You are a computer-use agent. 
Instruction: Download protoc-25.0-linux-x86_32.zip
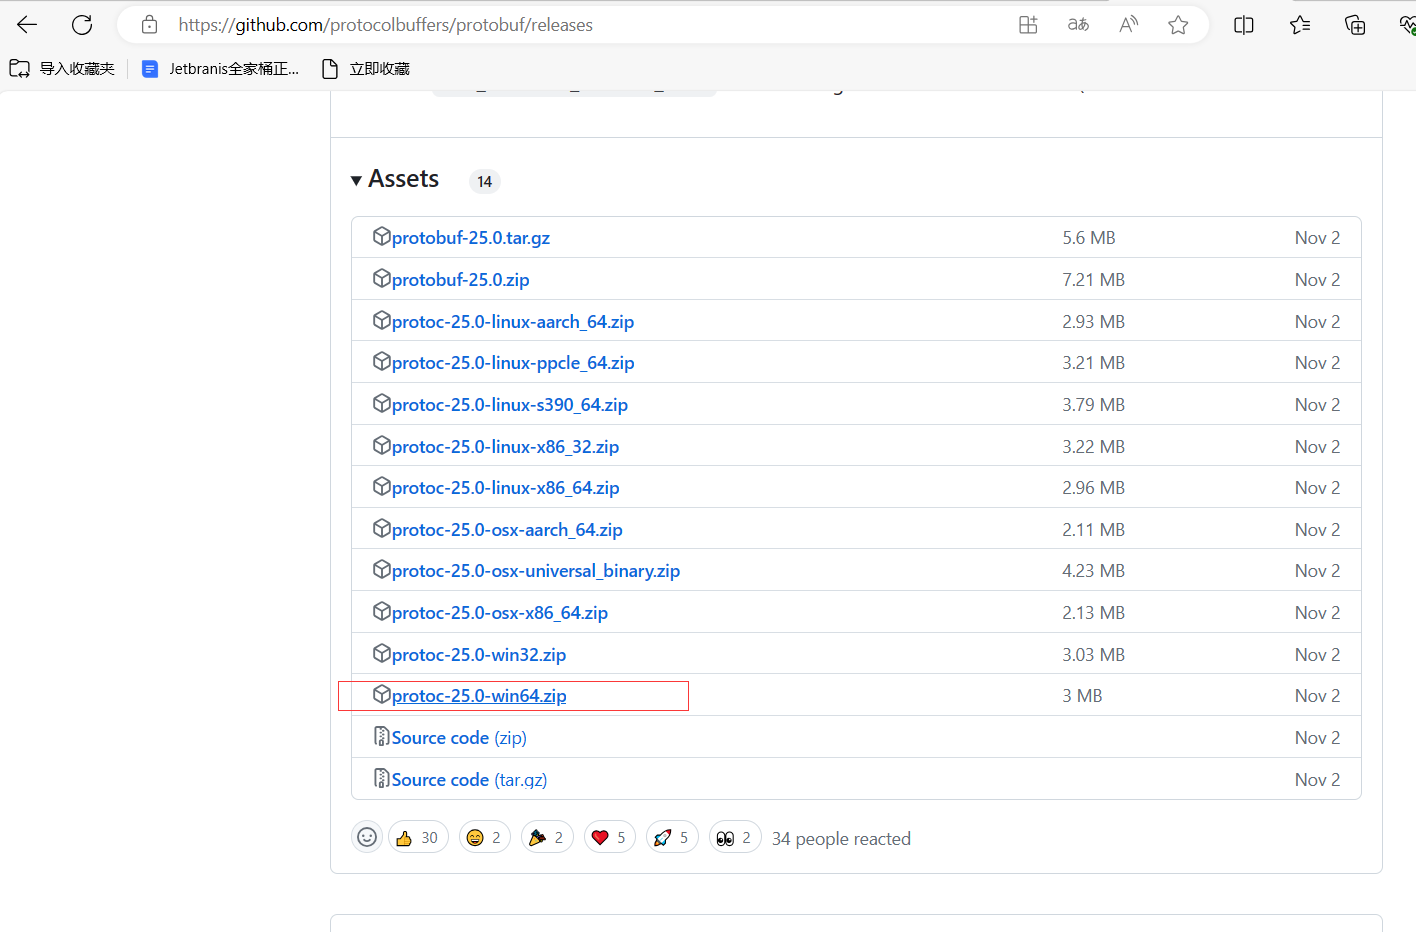coord(505,447)
